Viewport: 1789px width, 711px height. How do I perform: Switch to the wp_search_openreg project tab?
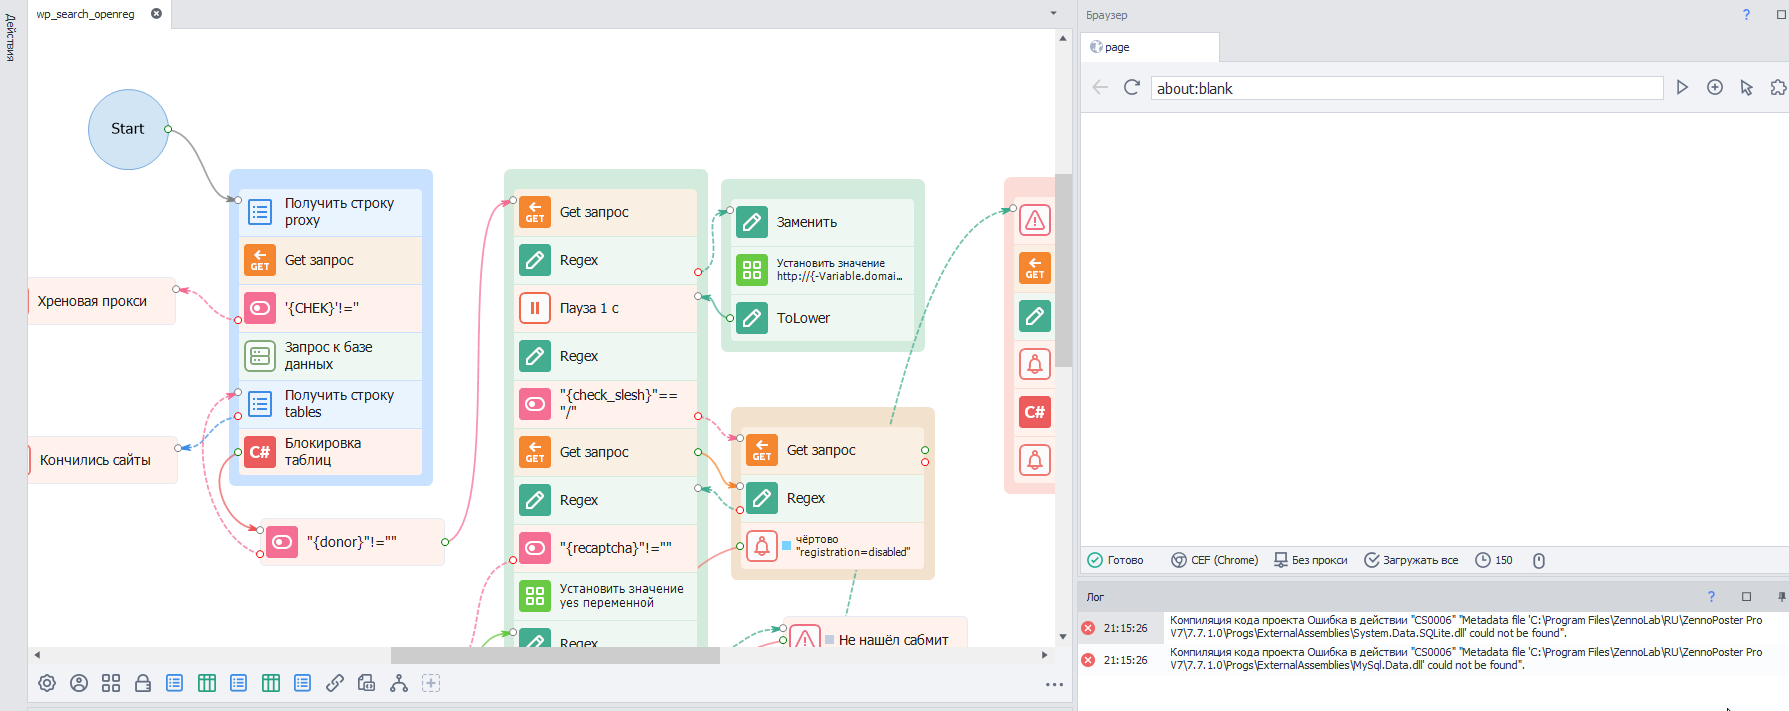86,14
